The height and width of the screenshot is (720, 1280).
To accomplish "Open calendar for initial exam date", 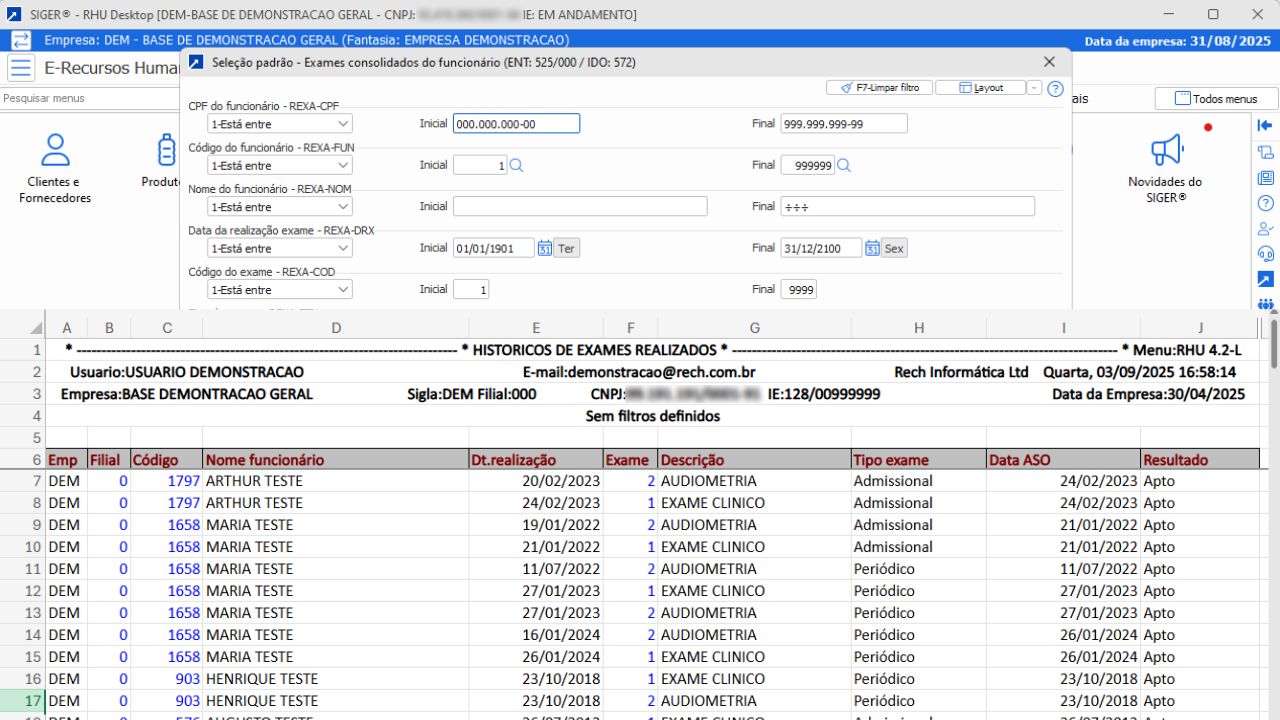I will tap(545, 248).
